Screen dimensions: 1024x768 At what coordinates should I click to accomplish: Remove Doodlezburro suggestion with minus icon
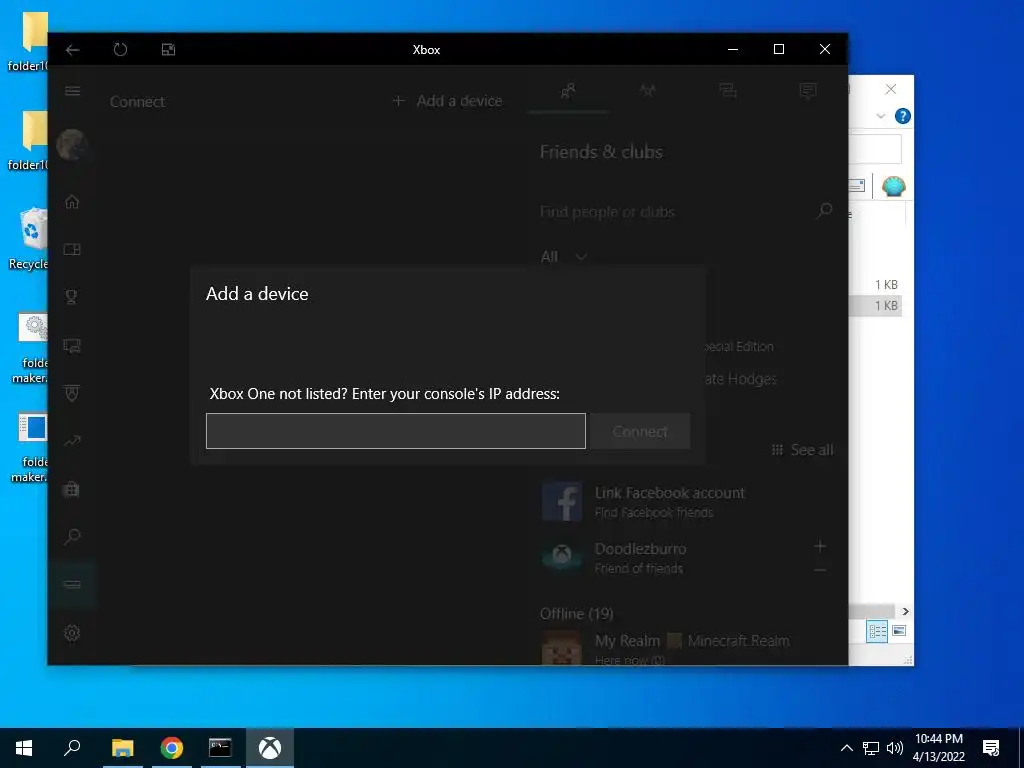[820, 570]
